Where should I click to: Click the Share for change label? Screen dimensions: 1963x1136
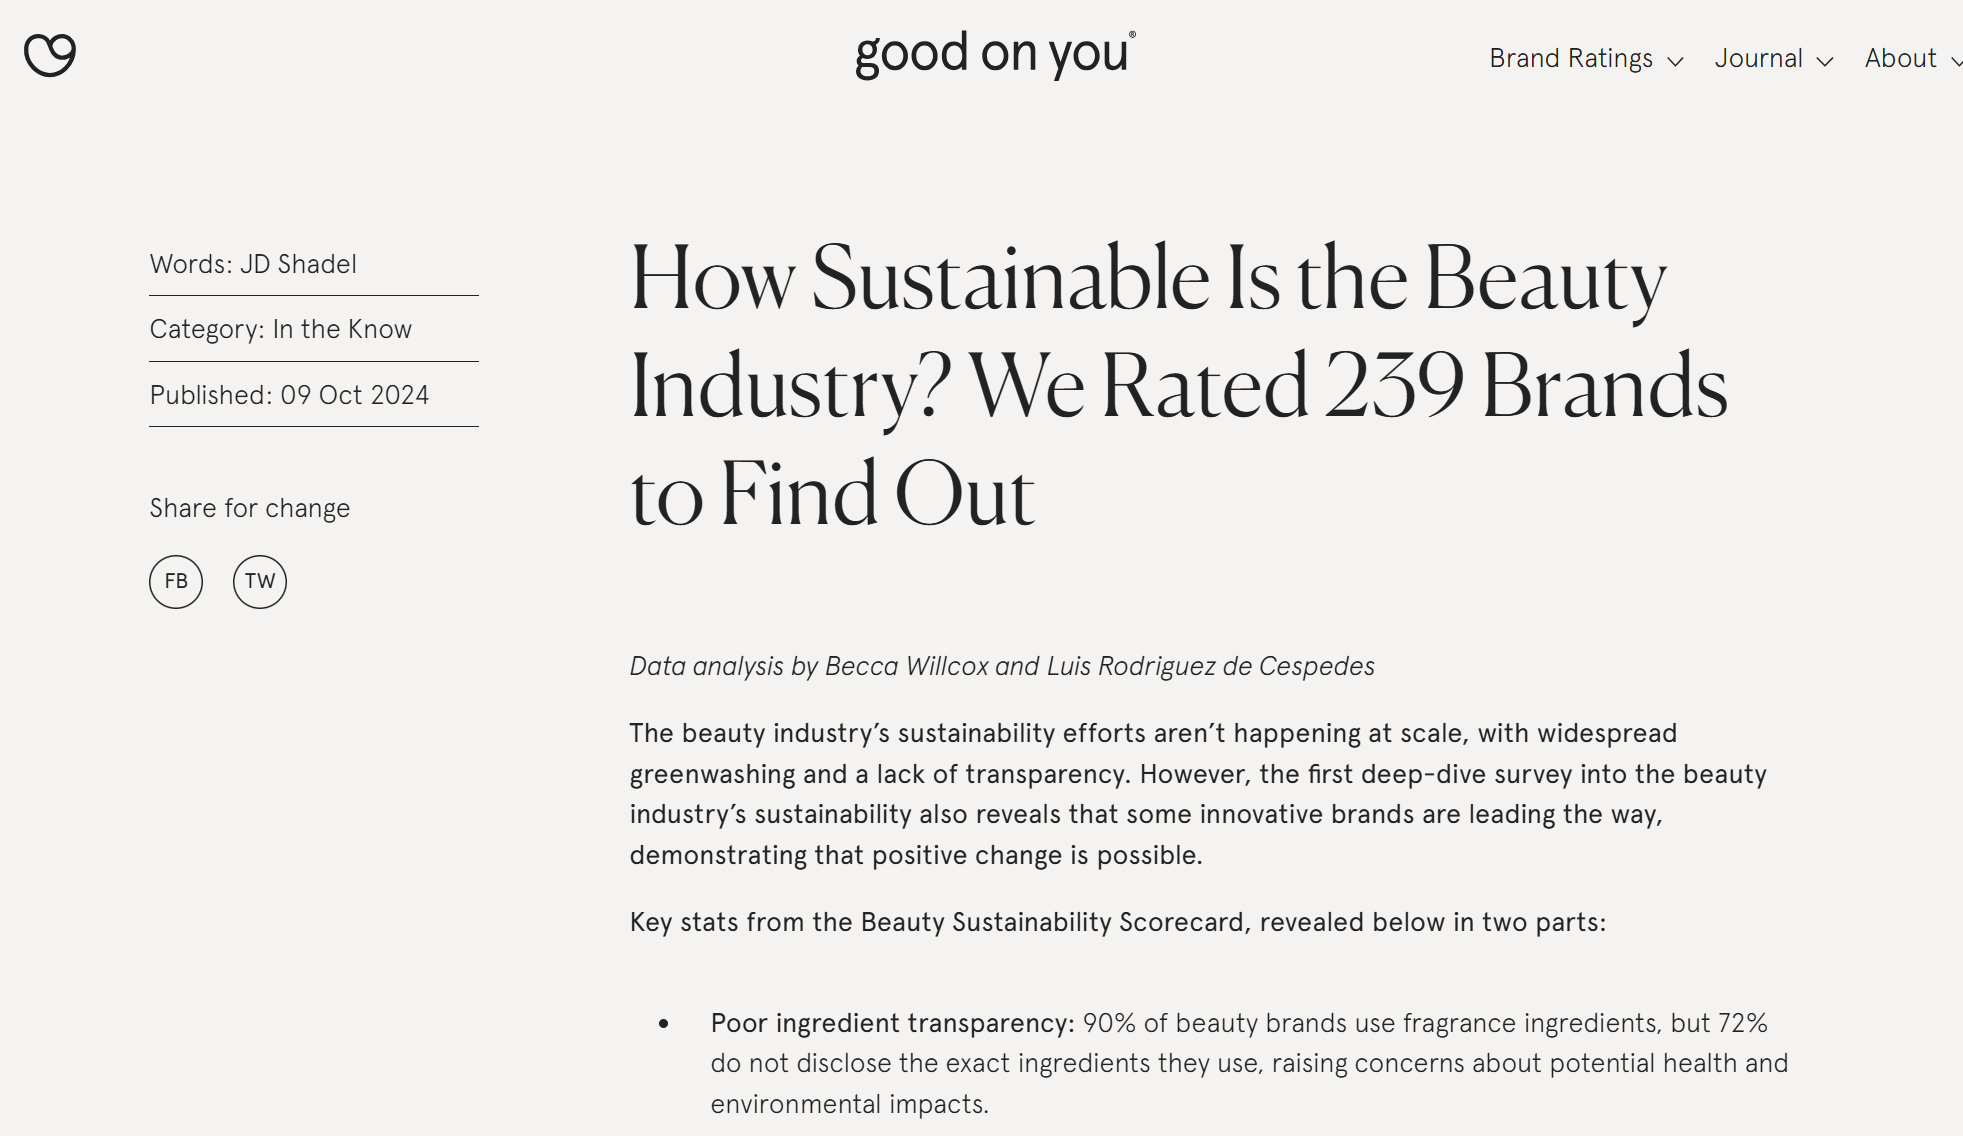pos(250,508)
